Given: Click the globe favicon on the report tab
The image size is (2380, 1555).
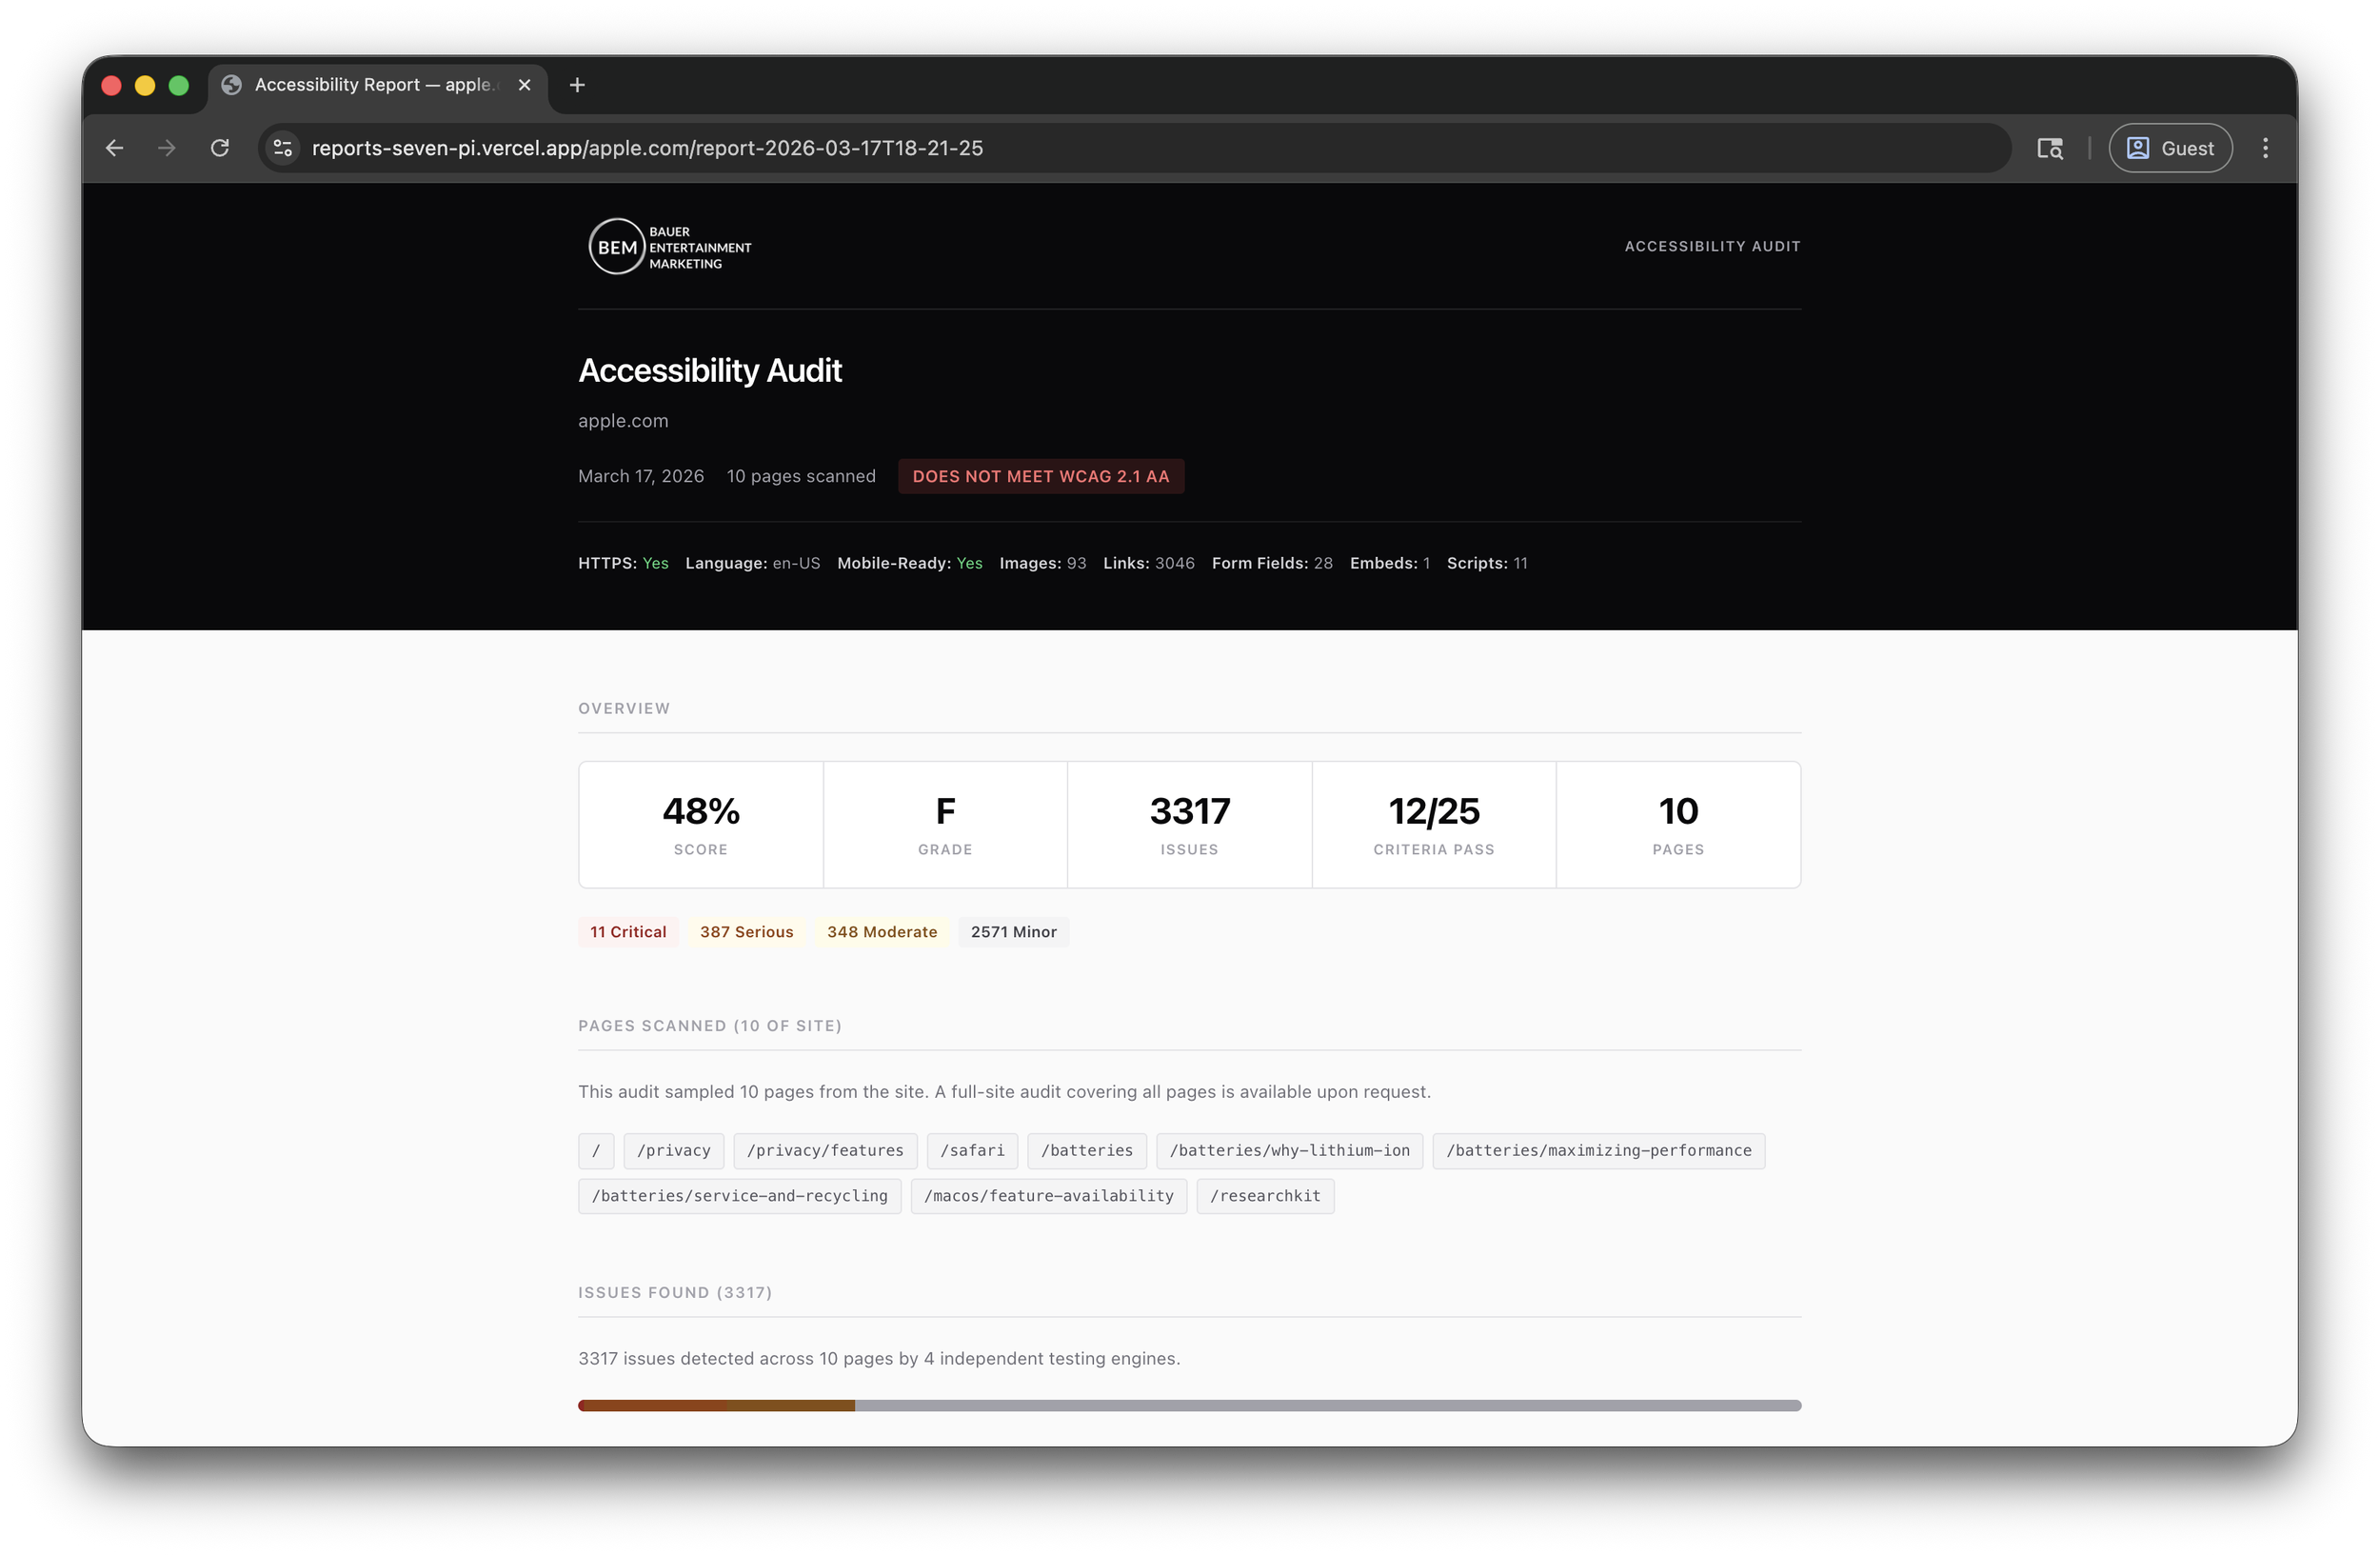Looking at the screenshot, I should tap(231, 84).
